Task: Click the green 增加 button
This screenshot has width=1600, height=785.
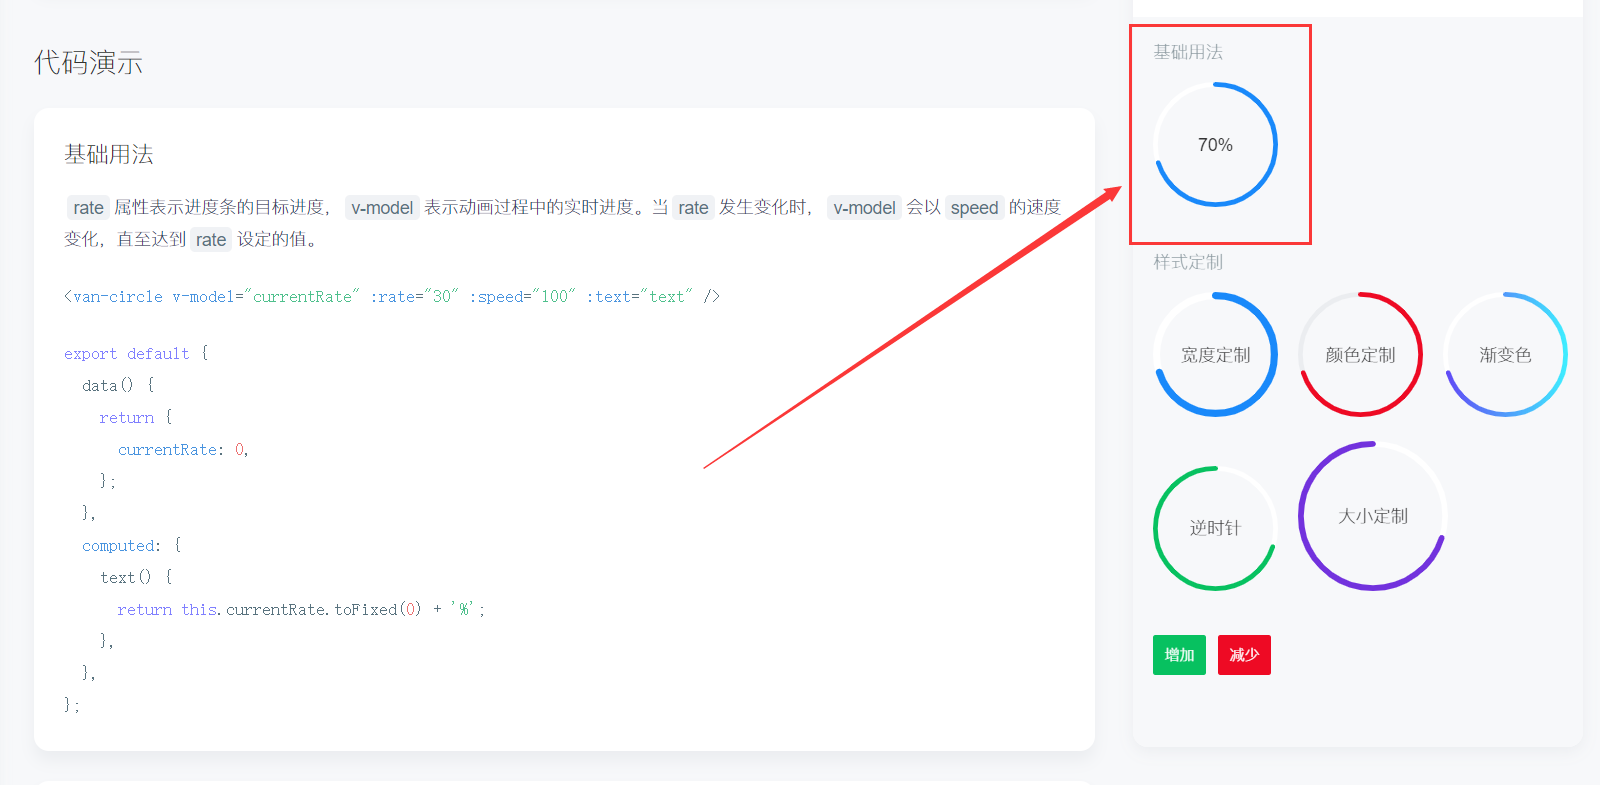Action: coord(1179,655)
